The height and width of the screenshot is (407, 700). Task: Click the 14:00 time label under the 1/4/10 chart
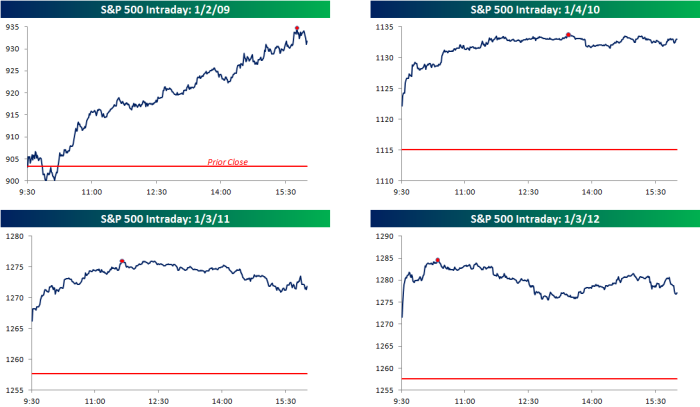pos(592,191)
